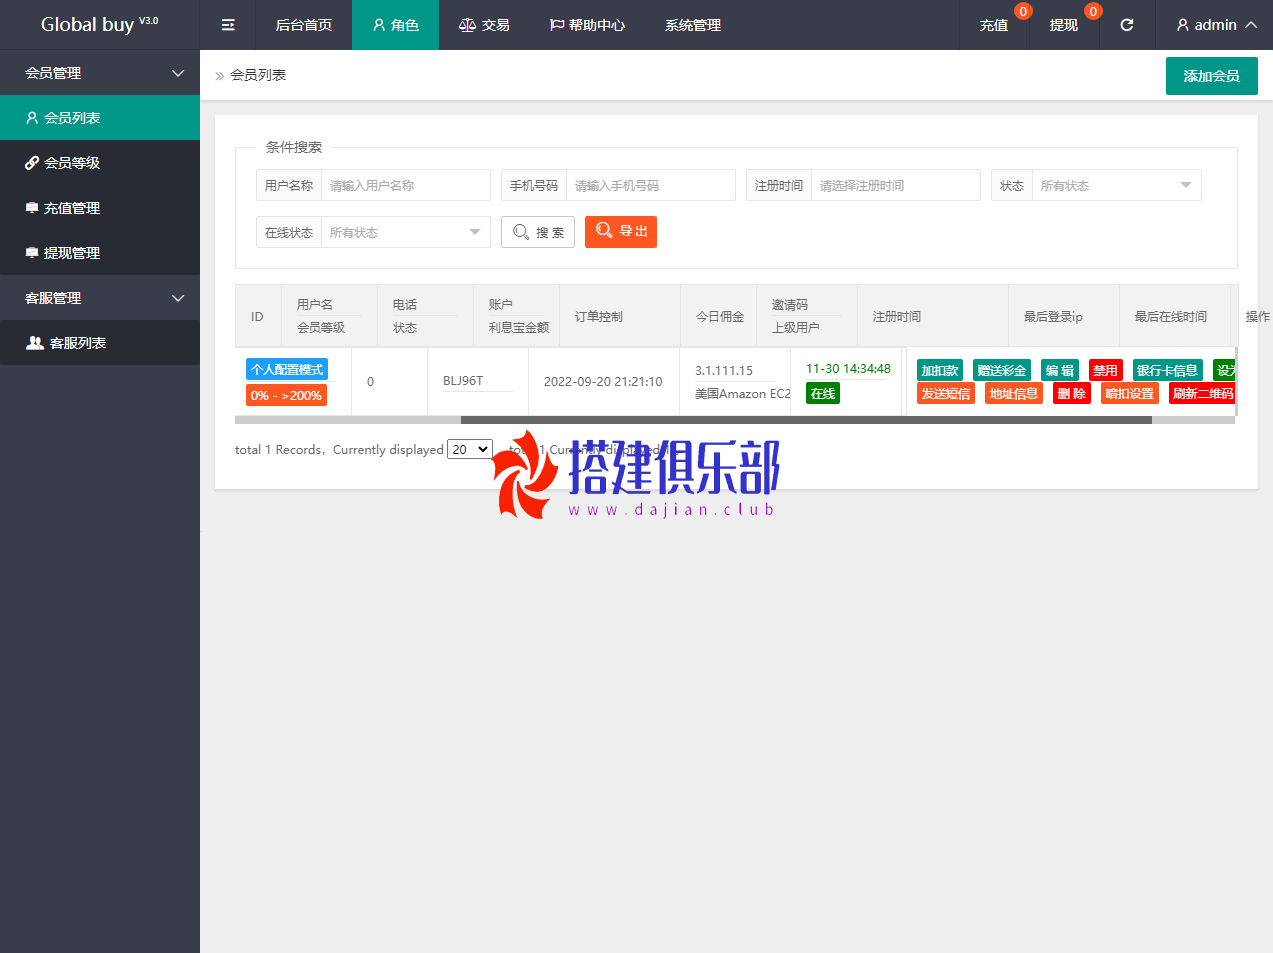Click the 银行卡信息 button
The width and height of the screenshot is (1273, 953).
[1167, 370]
